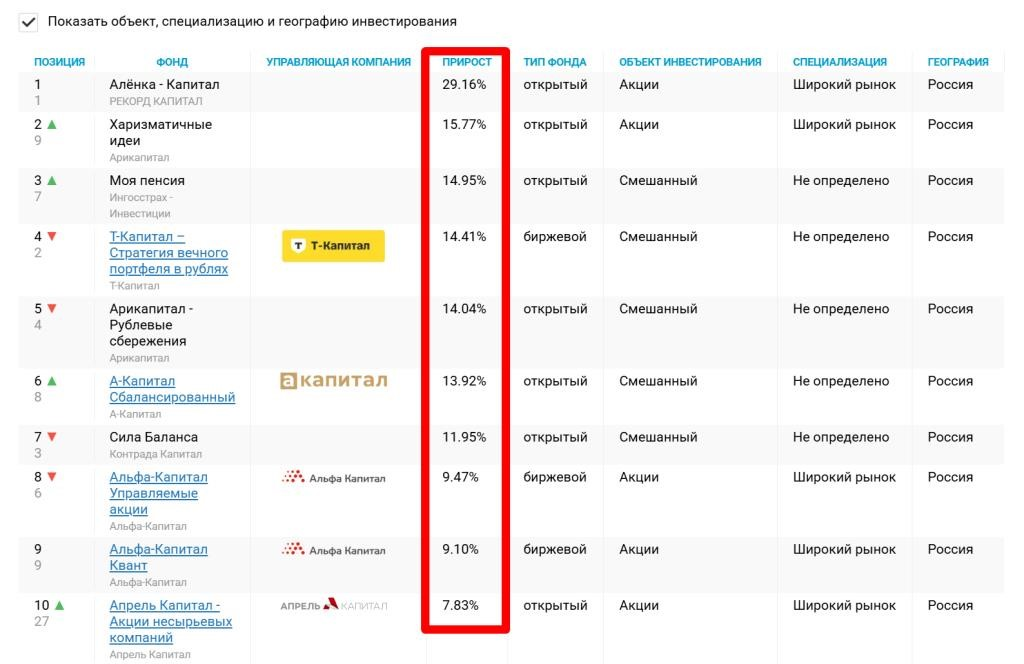Click green up arrow beside position 10

[59, 605]
